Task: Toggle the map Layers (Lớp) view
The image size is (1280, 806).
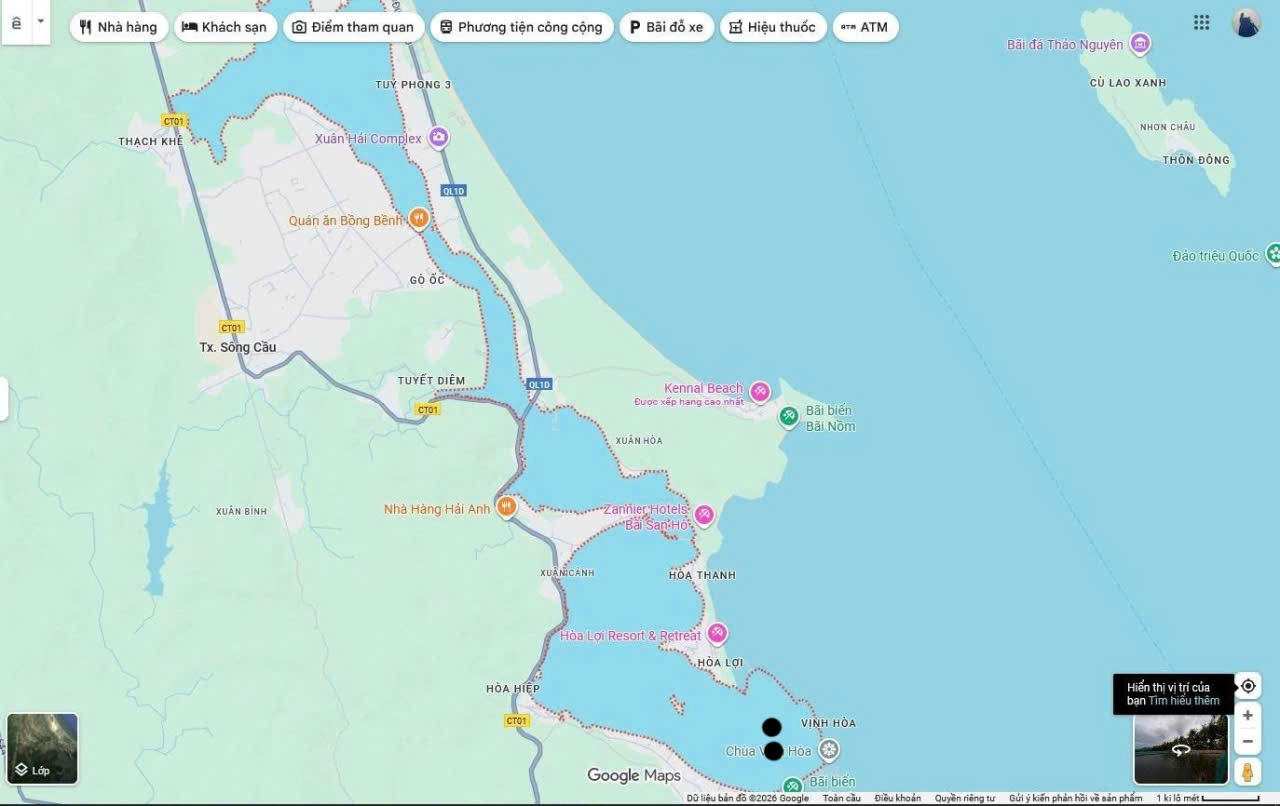Action: coord(42,748)
